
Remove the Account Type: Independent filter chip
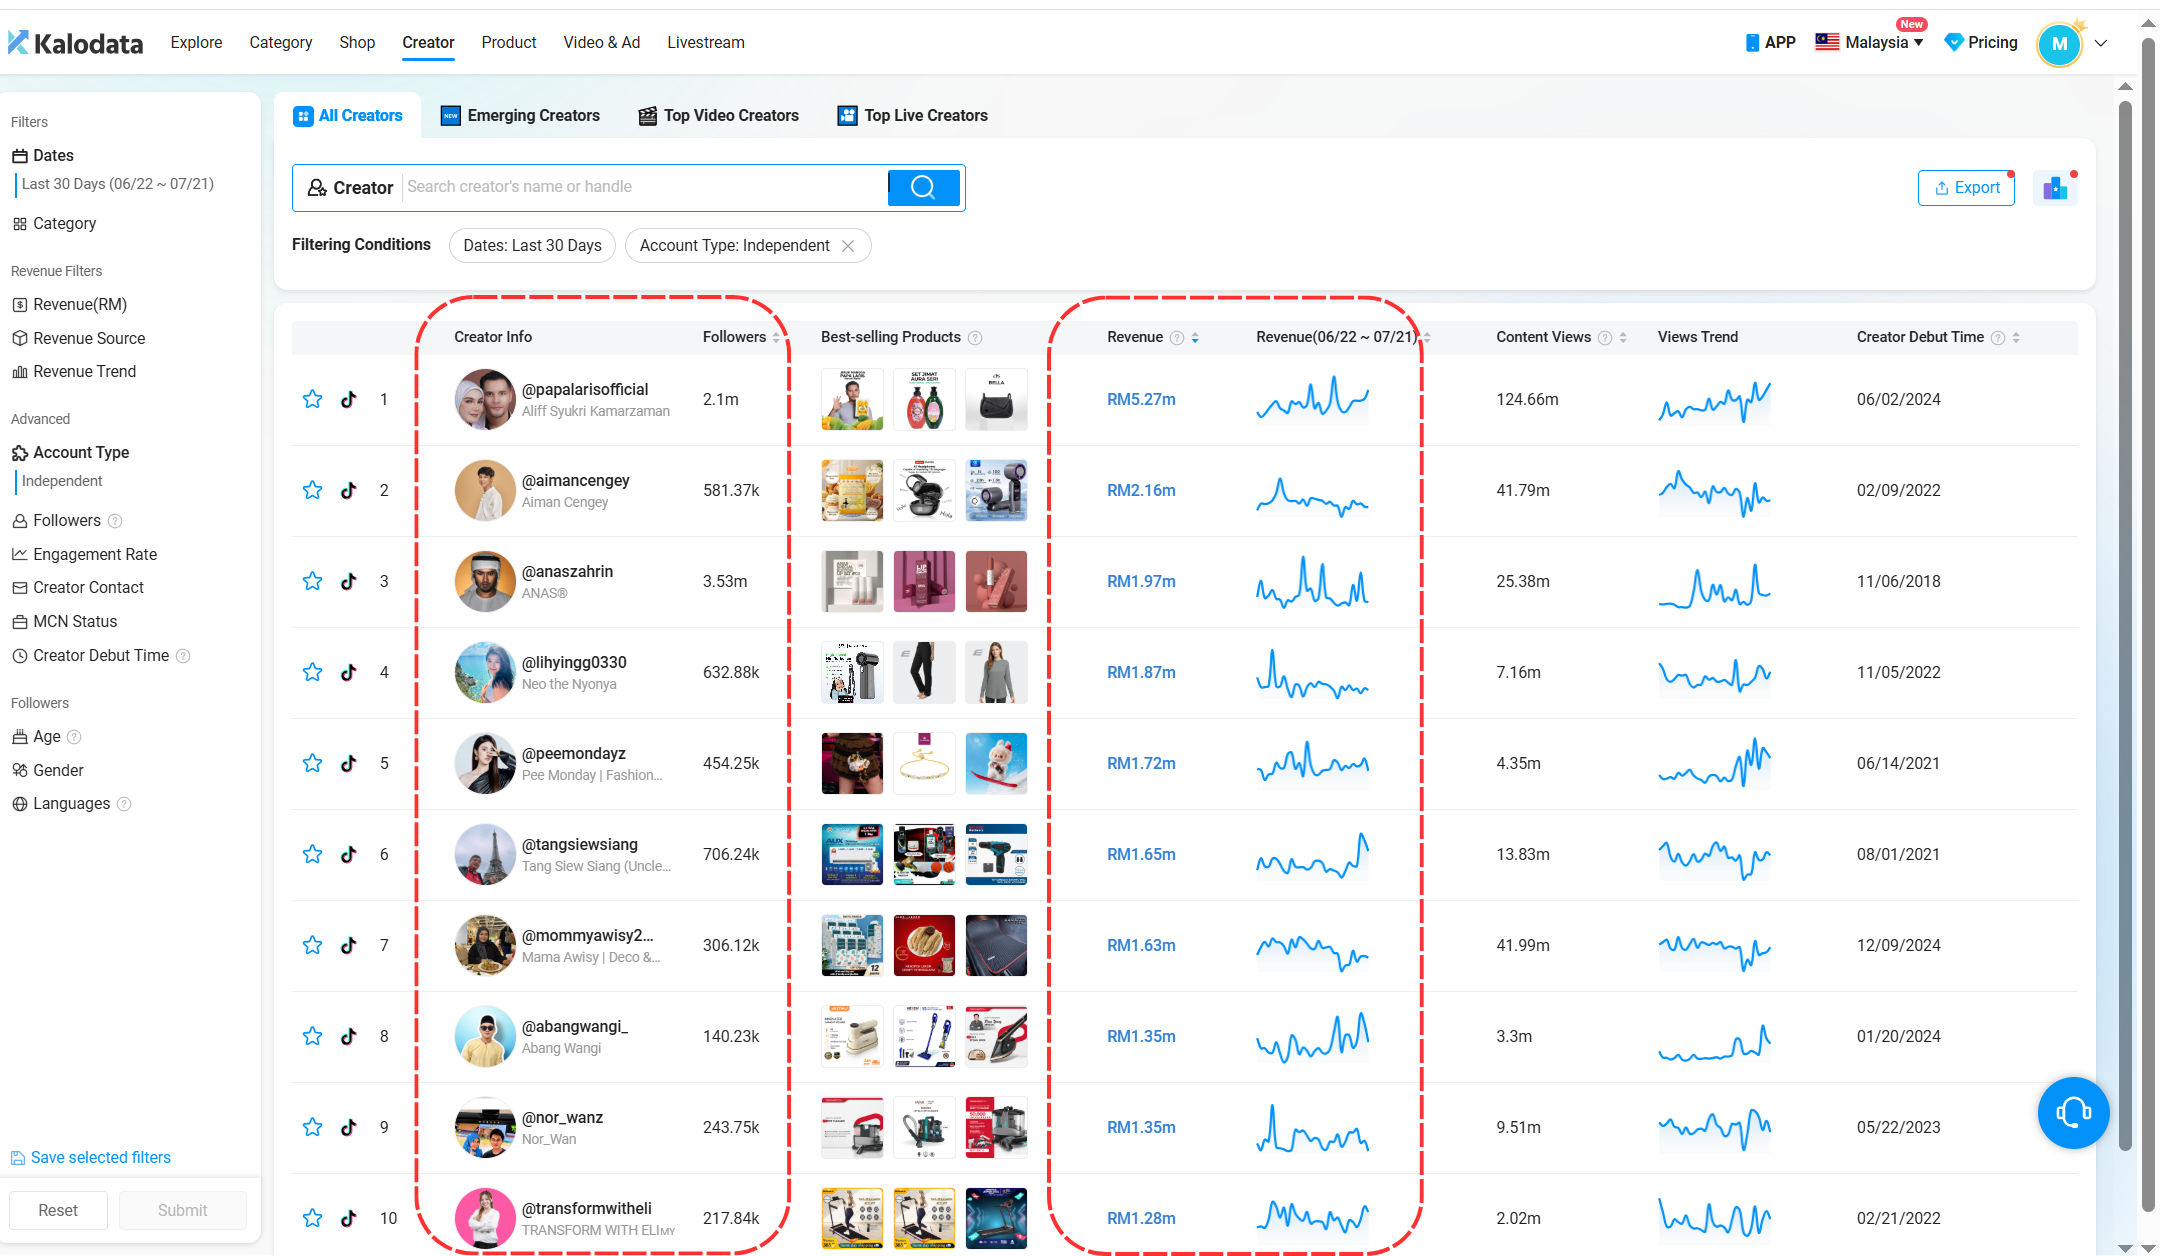848,246
